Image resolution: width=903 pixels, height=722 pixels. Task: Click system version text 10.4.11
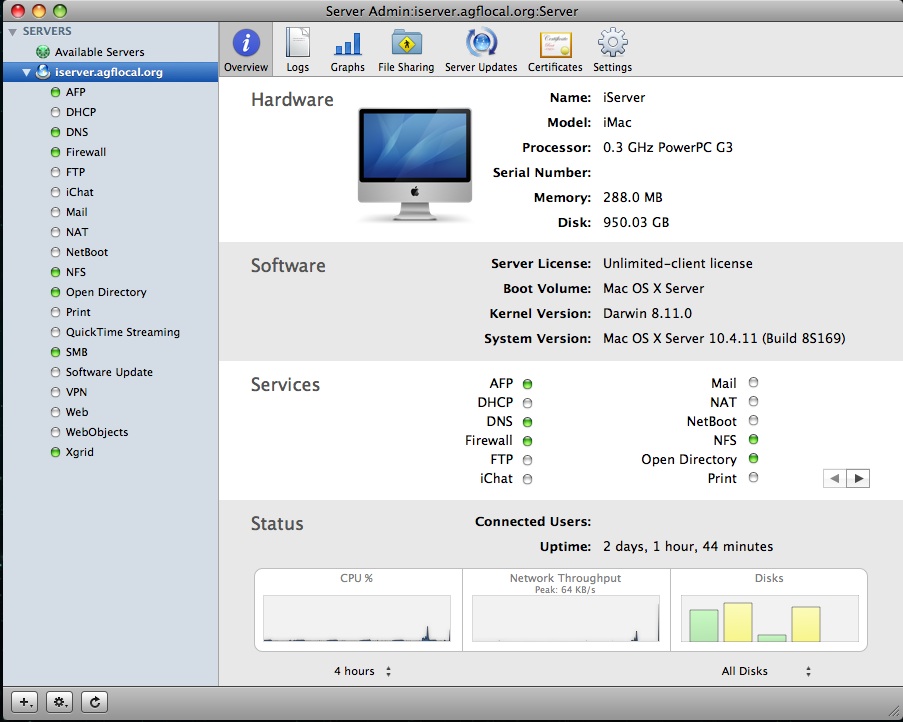pos(724,339)
